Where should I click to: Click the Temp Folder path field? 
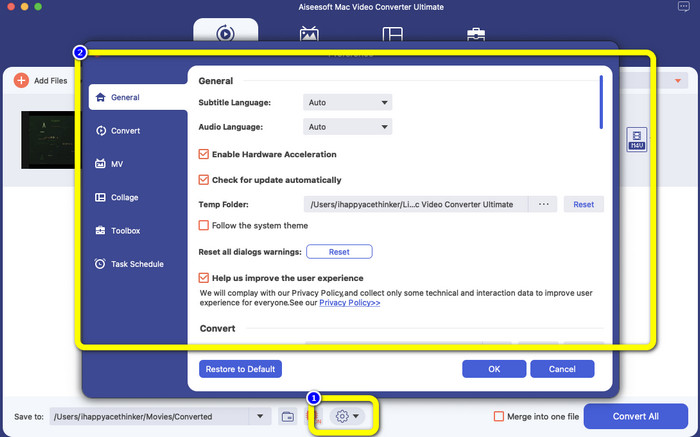point(416,204)
